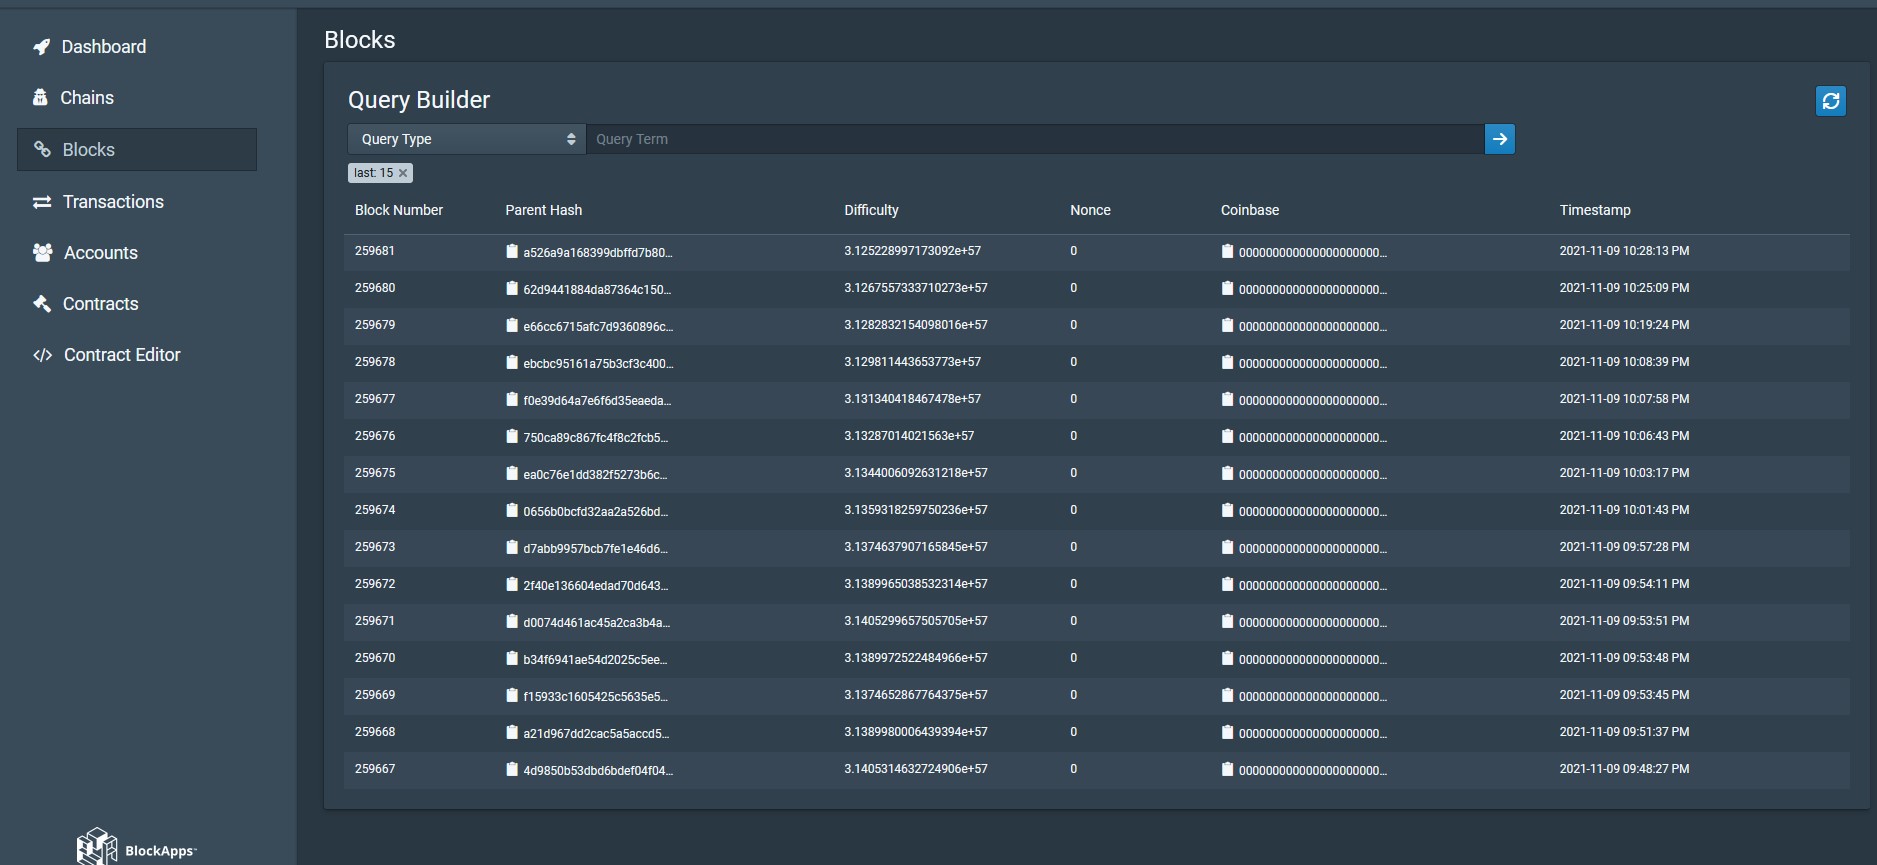Click timestamp 2021-11-09 10:08:39 PM

1624,362
